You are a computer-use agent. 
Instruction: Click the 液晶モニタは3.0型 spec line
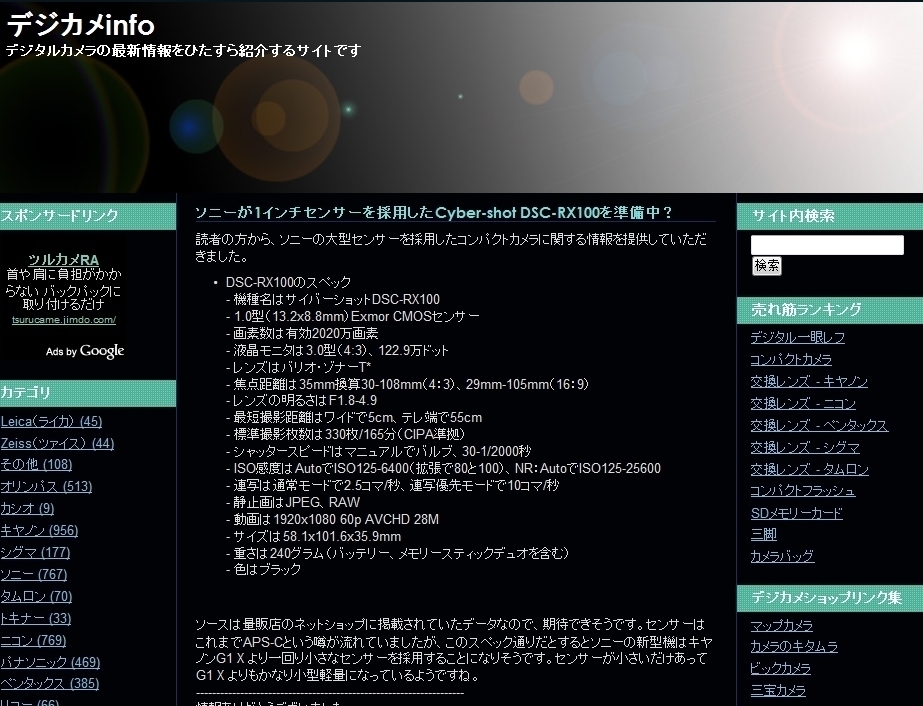[337, 350]
